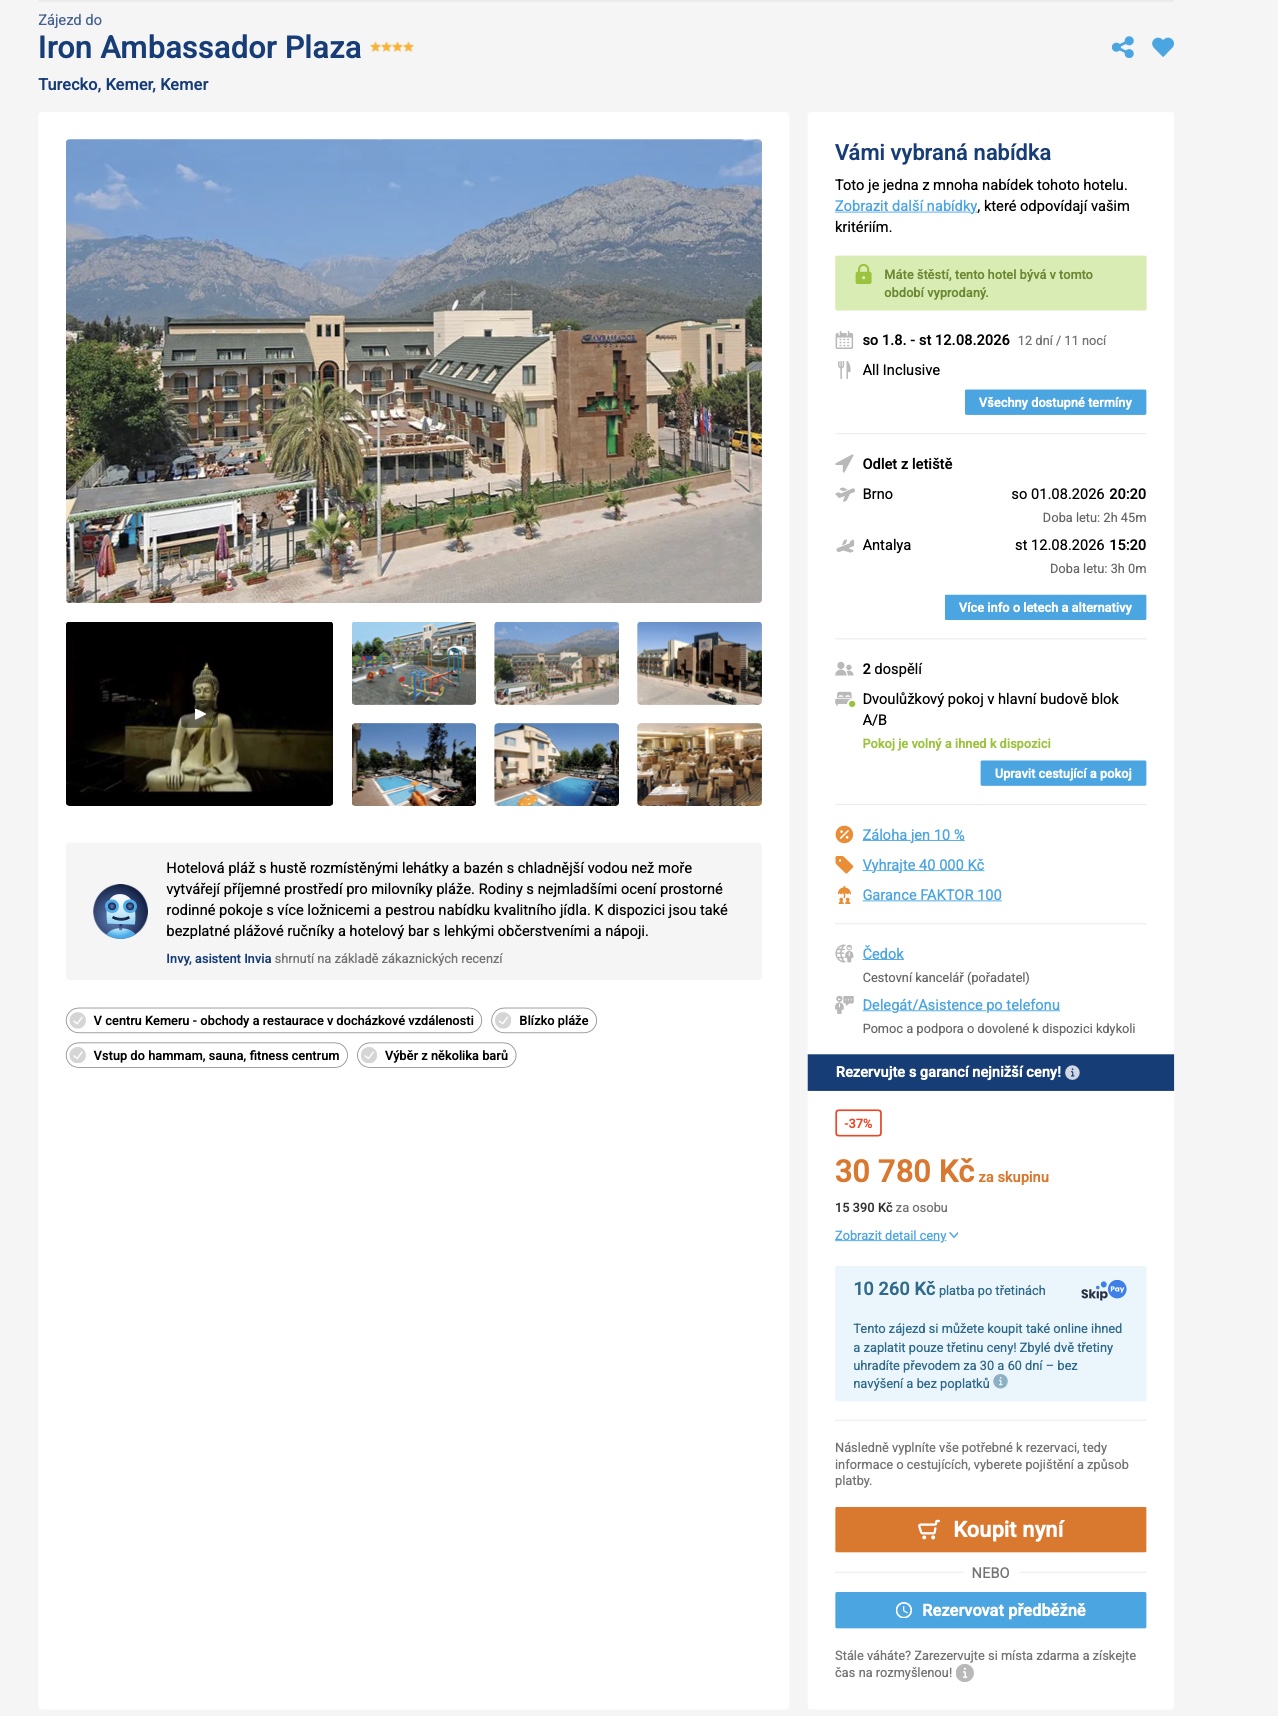This screenshot has width=1278, height=1716.
Task: Click info icon in Skip Pay box
Action: tap(1000, 1382)
